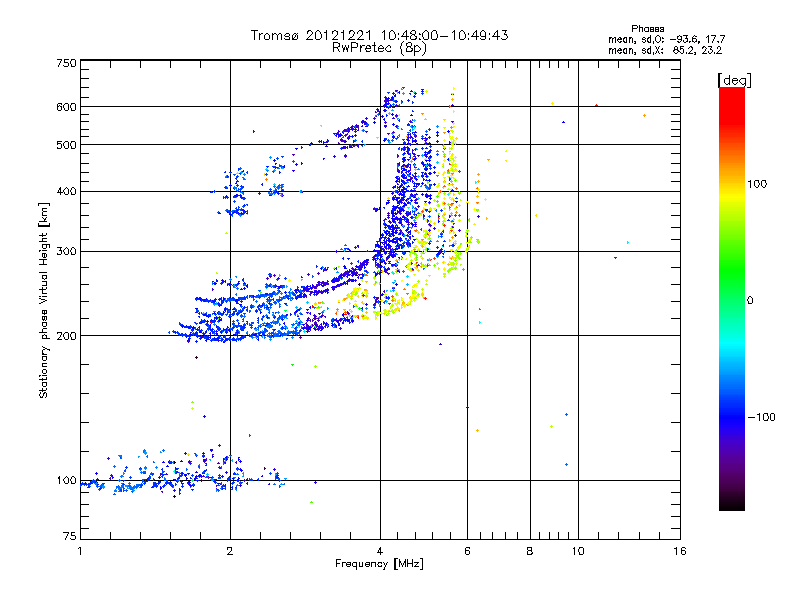
Task: Click the -100 label beside the colorbar
Action: coord(761,417)
